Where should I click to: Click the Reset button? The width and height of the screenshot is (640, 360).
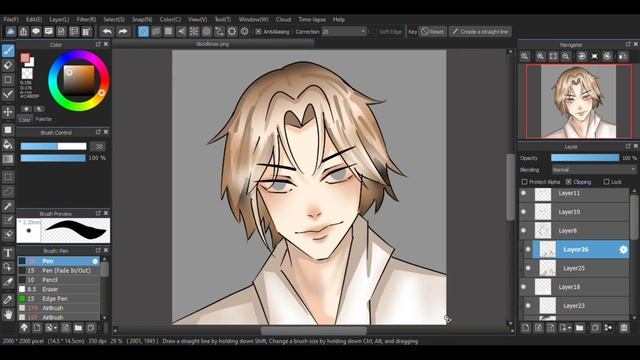(433, 31)
